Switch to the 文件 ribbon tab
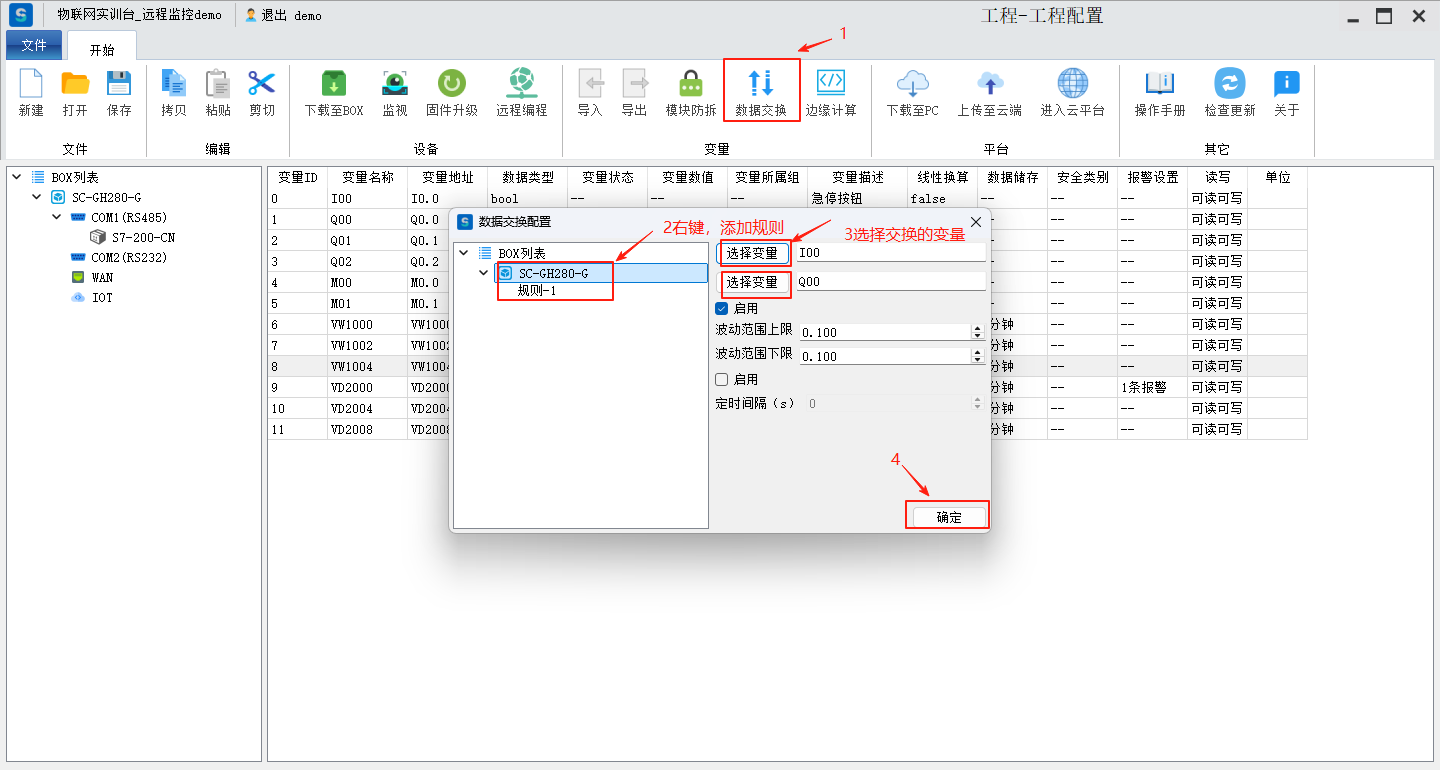This screenshot has width=1440, height=770. 34,46
